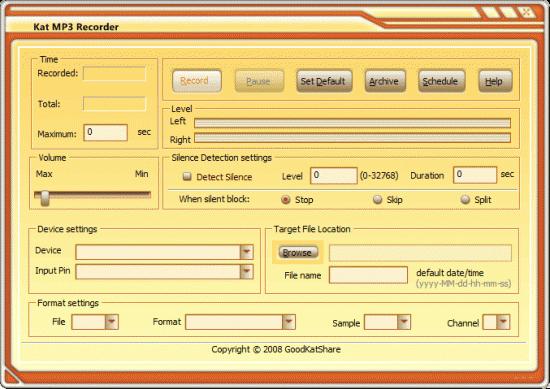
Task: Close the Kat MP3 Recorder window
Action: [x=526, y=12]
